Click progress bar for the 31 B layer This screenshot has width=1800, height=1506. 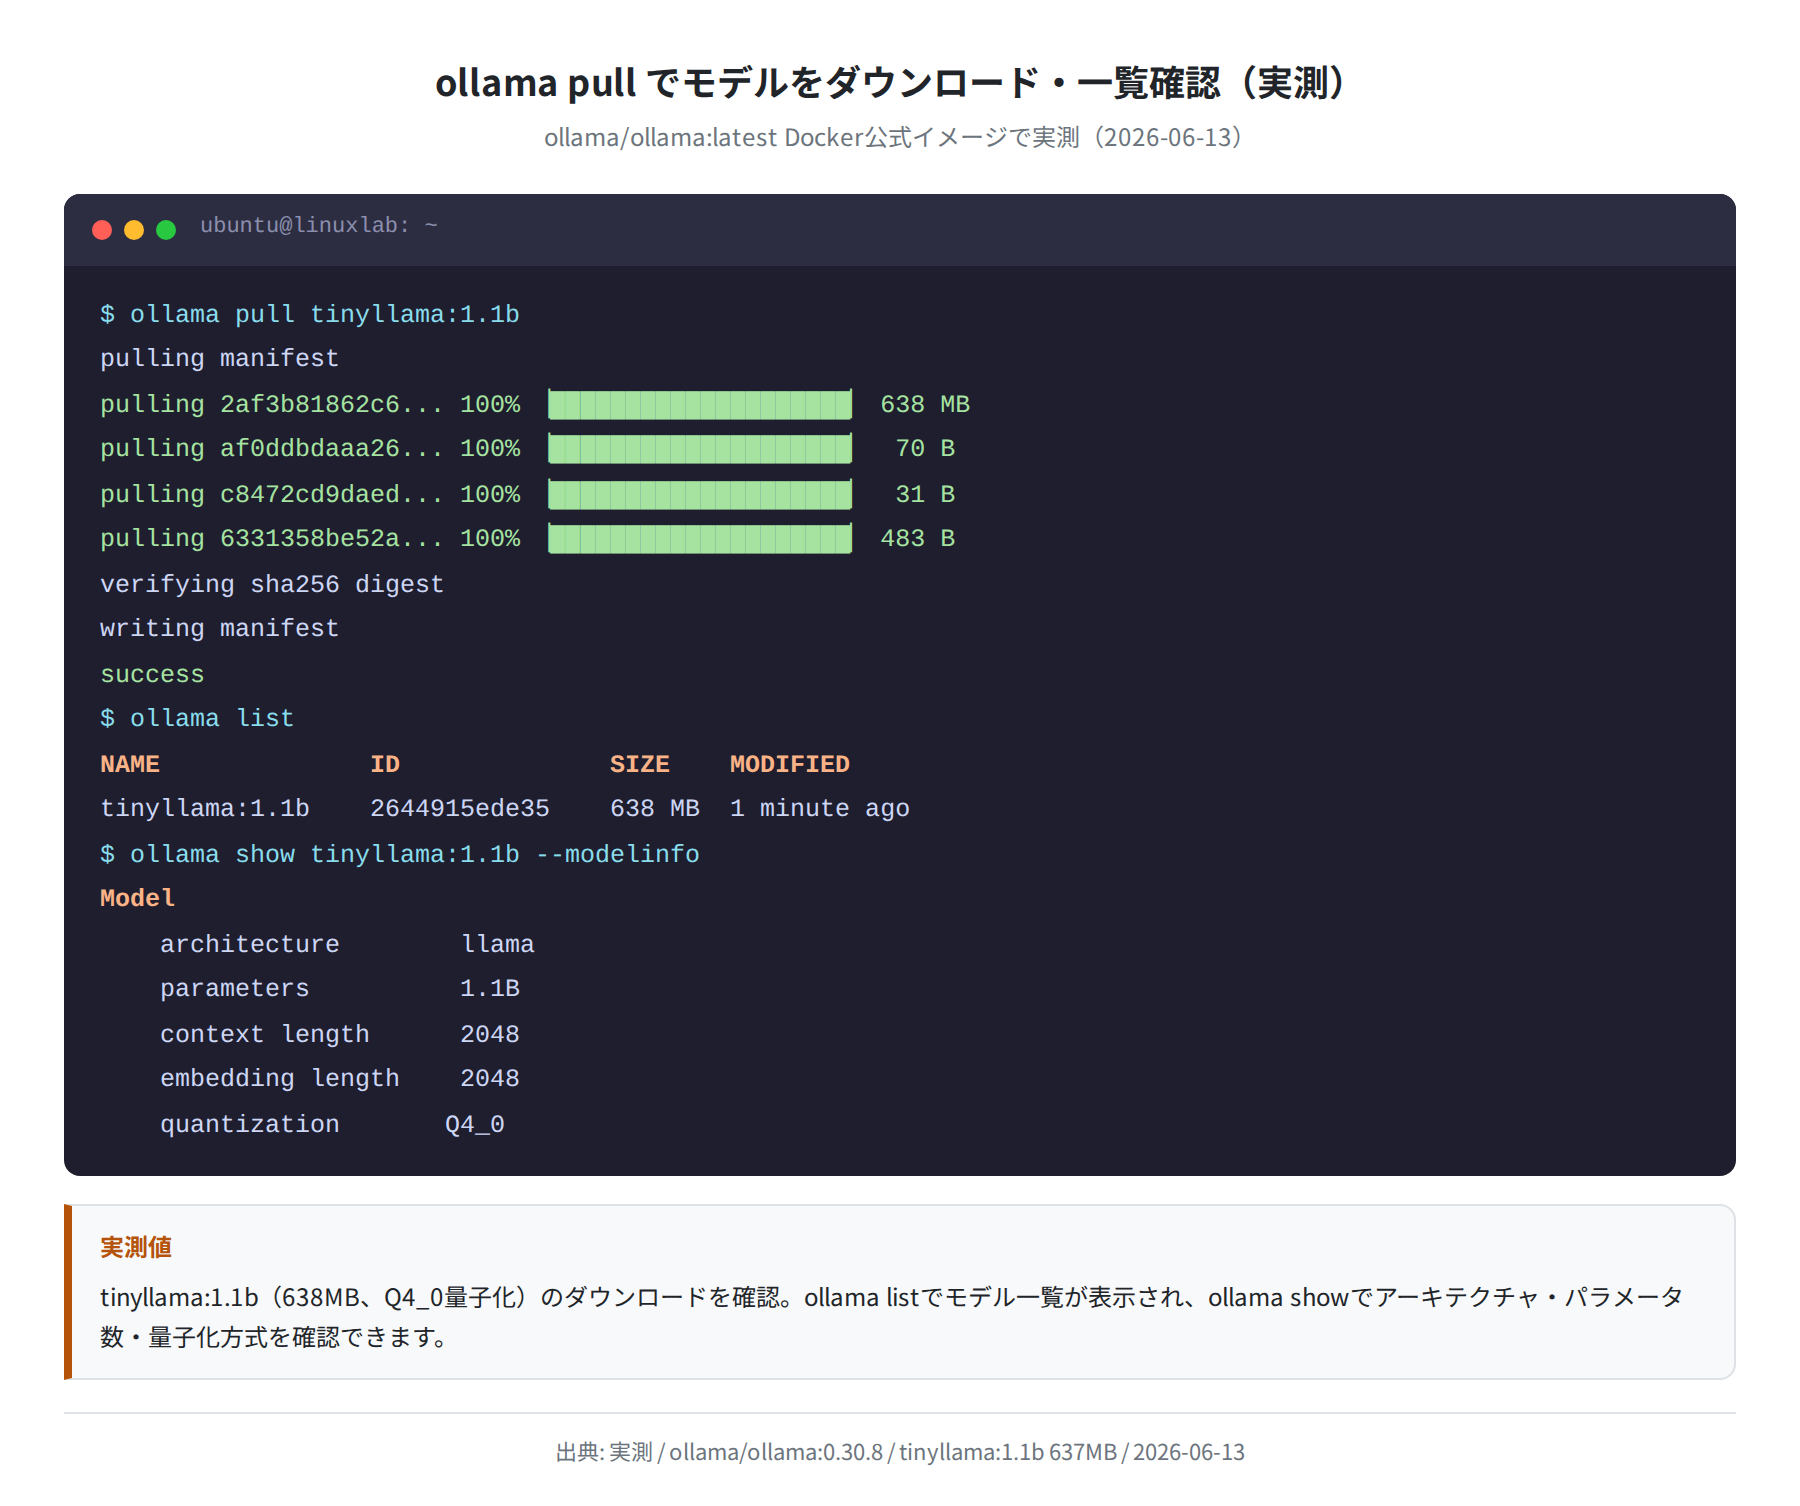[x=700, y=494]
